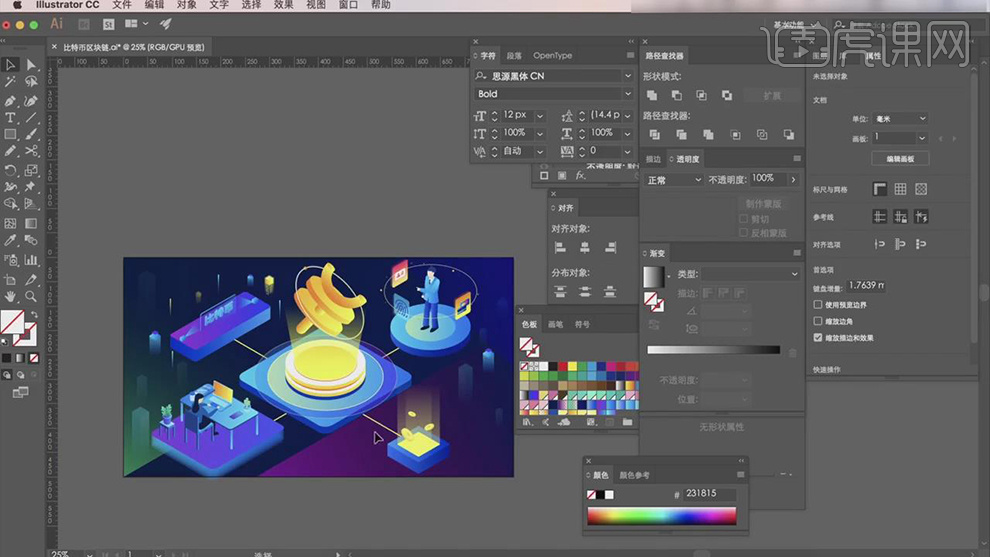
Task: Click the color spectrum bar
Action: pos(661,516)
